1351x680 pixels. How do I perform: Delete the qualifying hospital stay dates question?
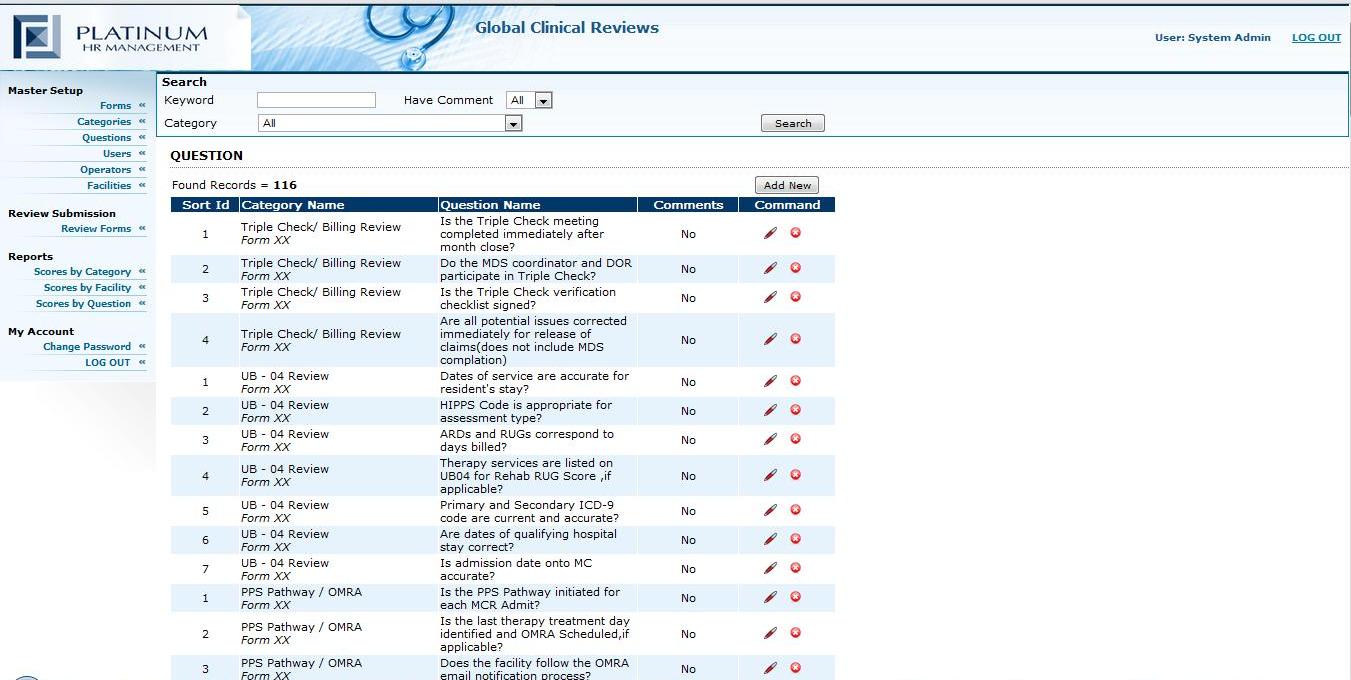pos(796,539)
